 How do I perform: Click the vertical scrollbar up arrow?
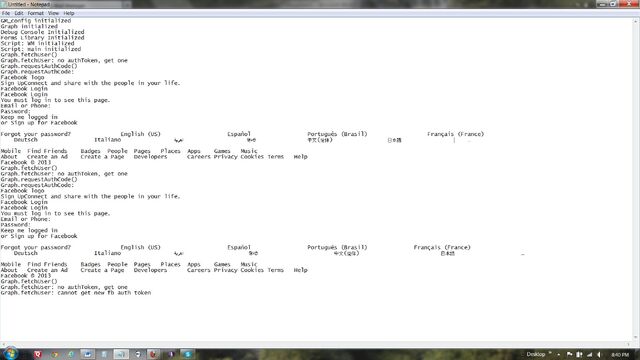pyautogui.click(x=636, y=21)
